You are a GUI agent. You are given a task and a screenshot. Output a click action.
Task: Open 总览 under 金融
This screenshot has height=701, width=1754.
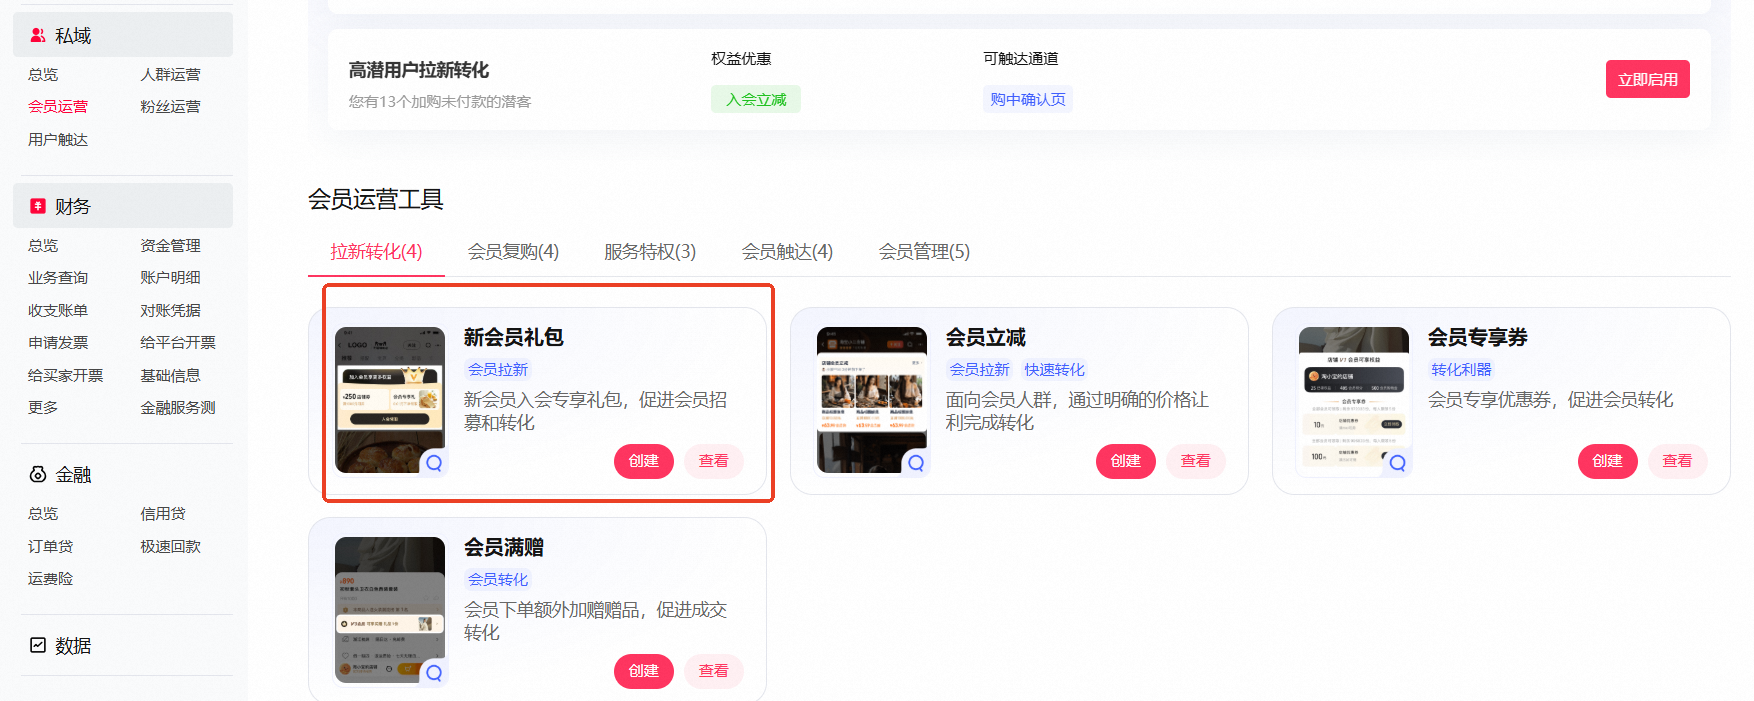[43, 514]
